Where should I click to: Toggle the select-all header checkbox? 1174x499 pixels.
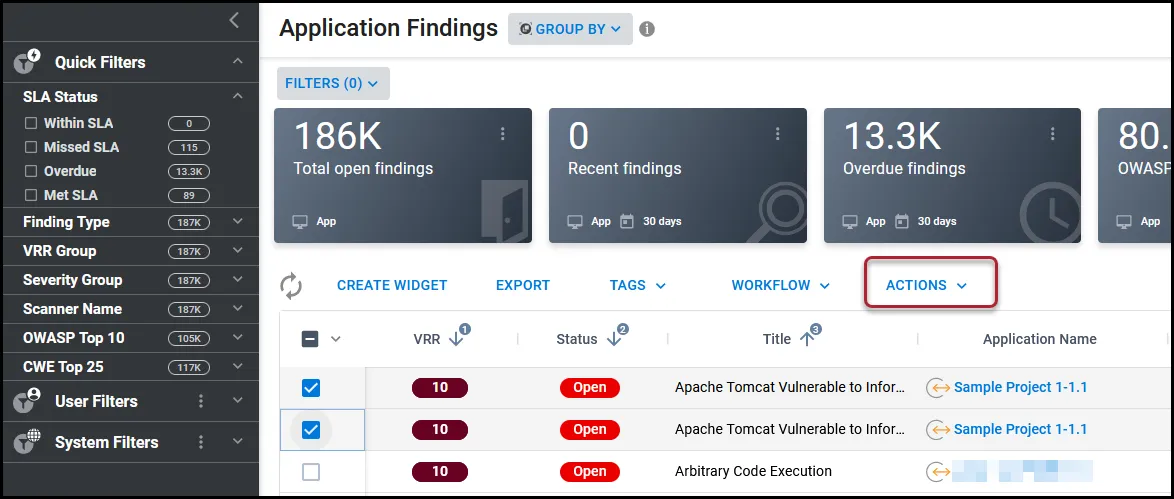pyautogui.click(x=310, y=339)
